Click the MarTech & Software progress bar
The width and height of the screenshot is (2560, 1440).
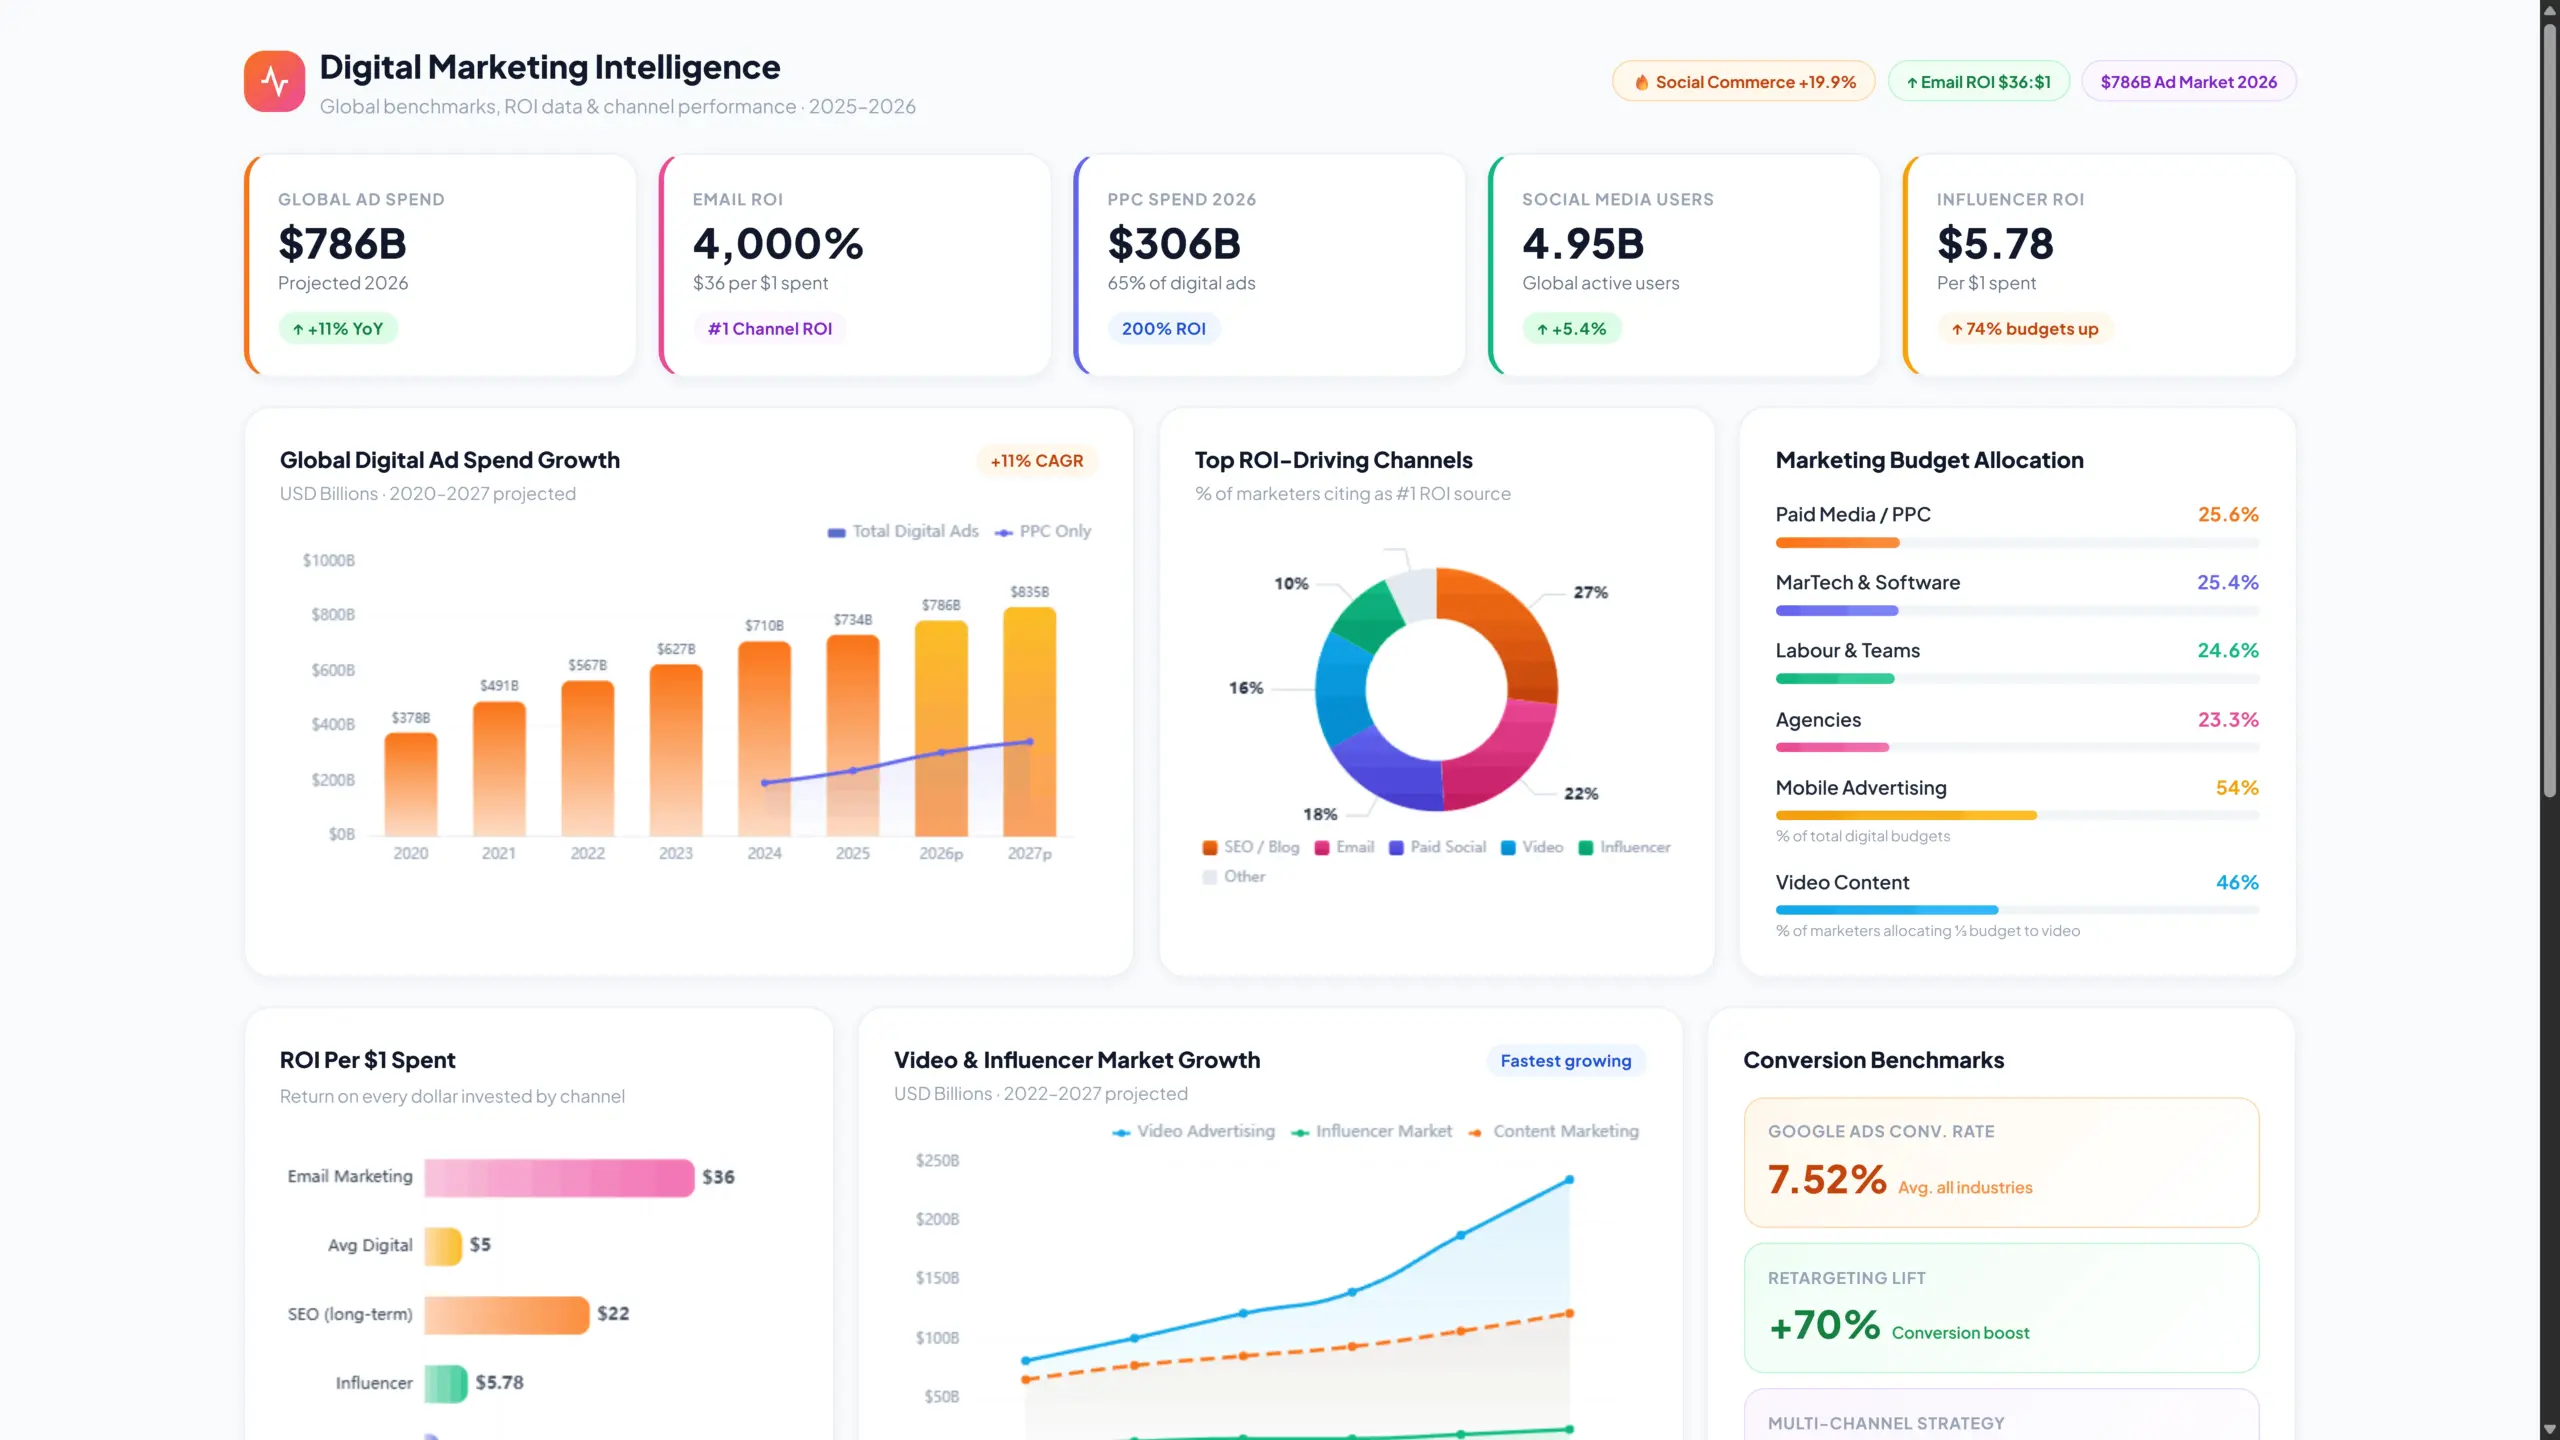click(2017, 611)
